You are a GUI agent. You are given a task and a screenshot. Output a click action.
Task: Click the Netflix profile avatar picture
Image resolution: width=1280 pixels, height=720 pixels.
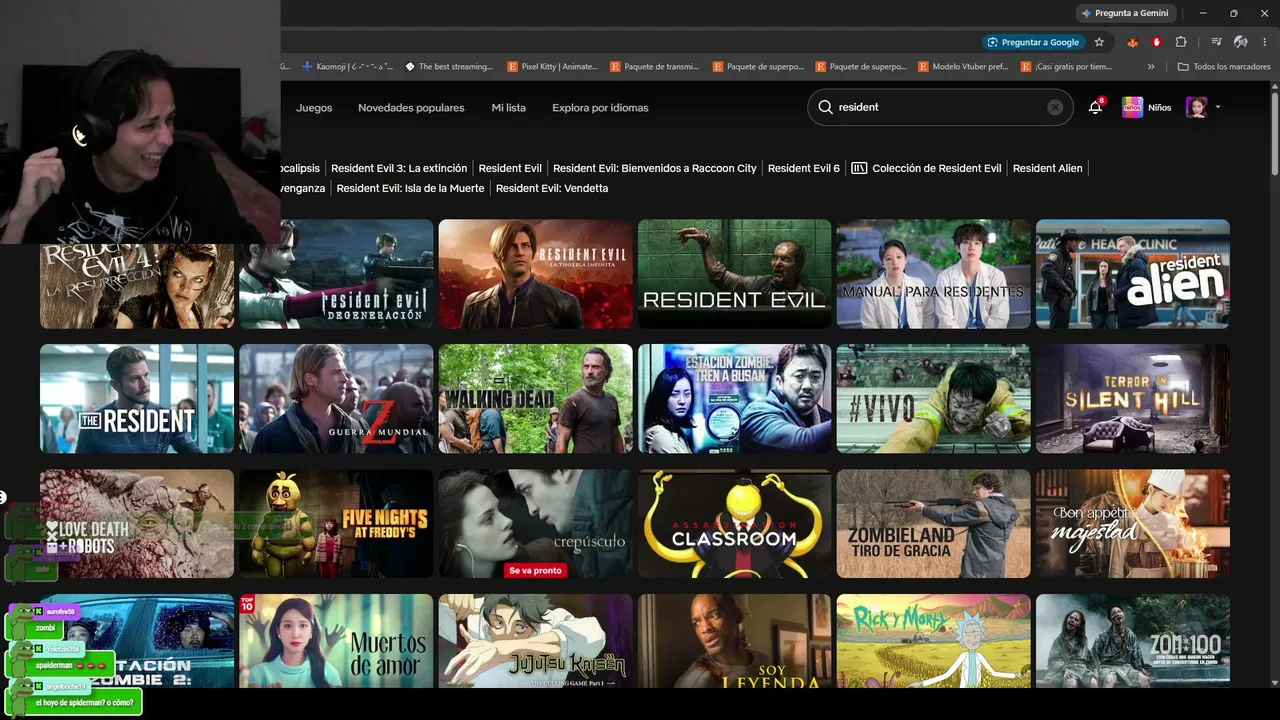coord(1196,107)
